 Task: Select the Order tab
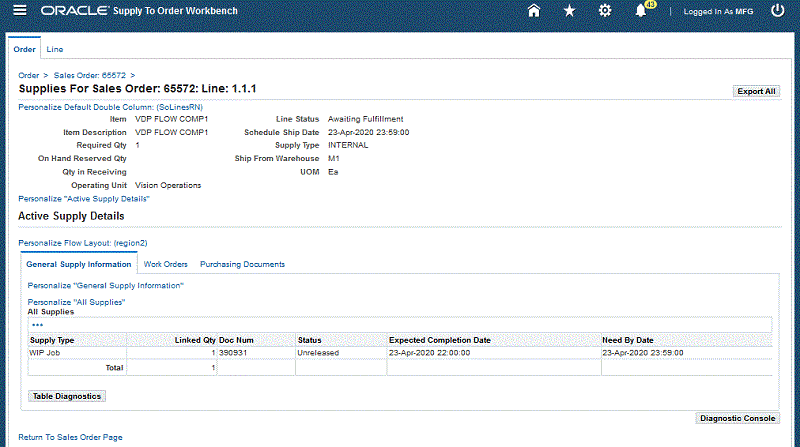tap(24, 49)
